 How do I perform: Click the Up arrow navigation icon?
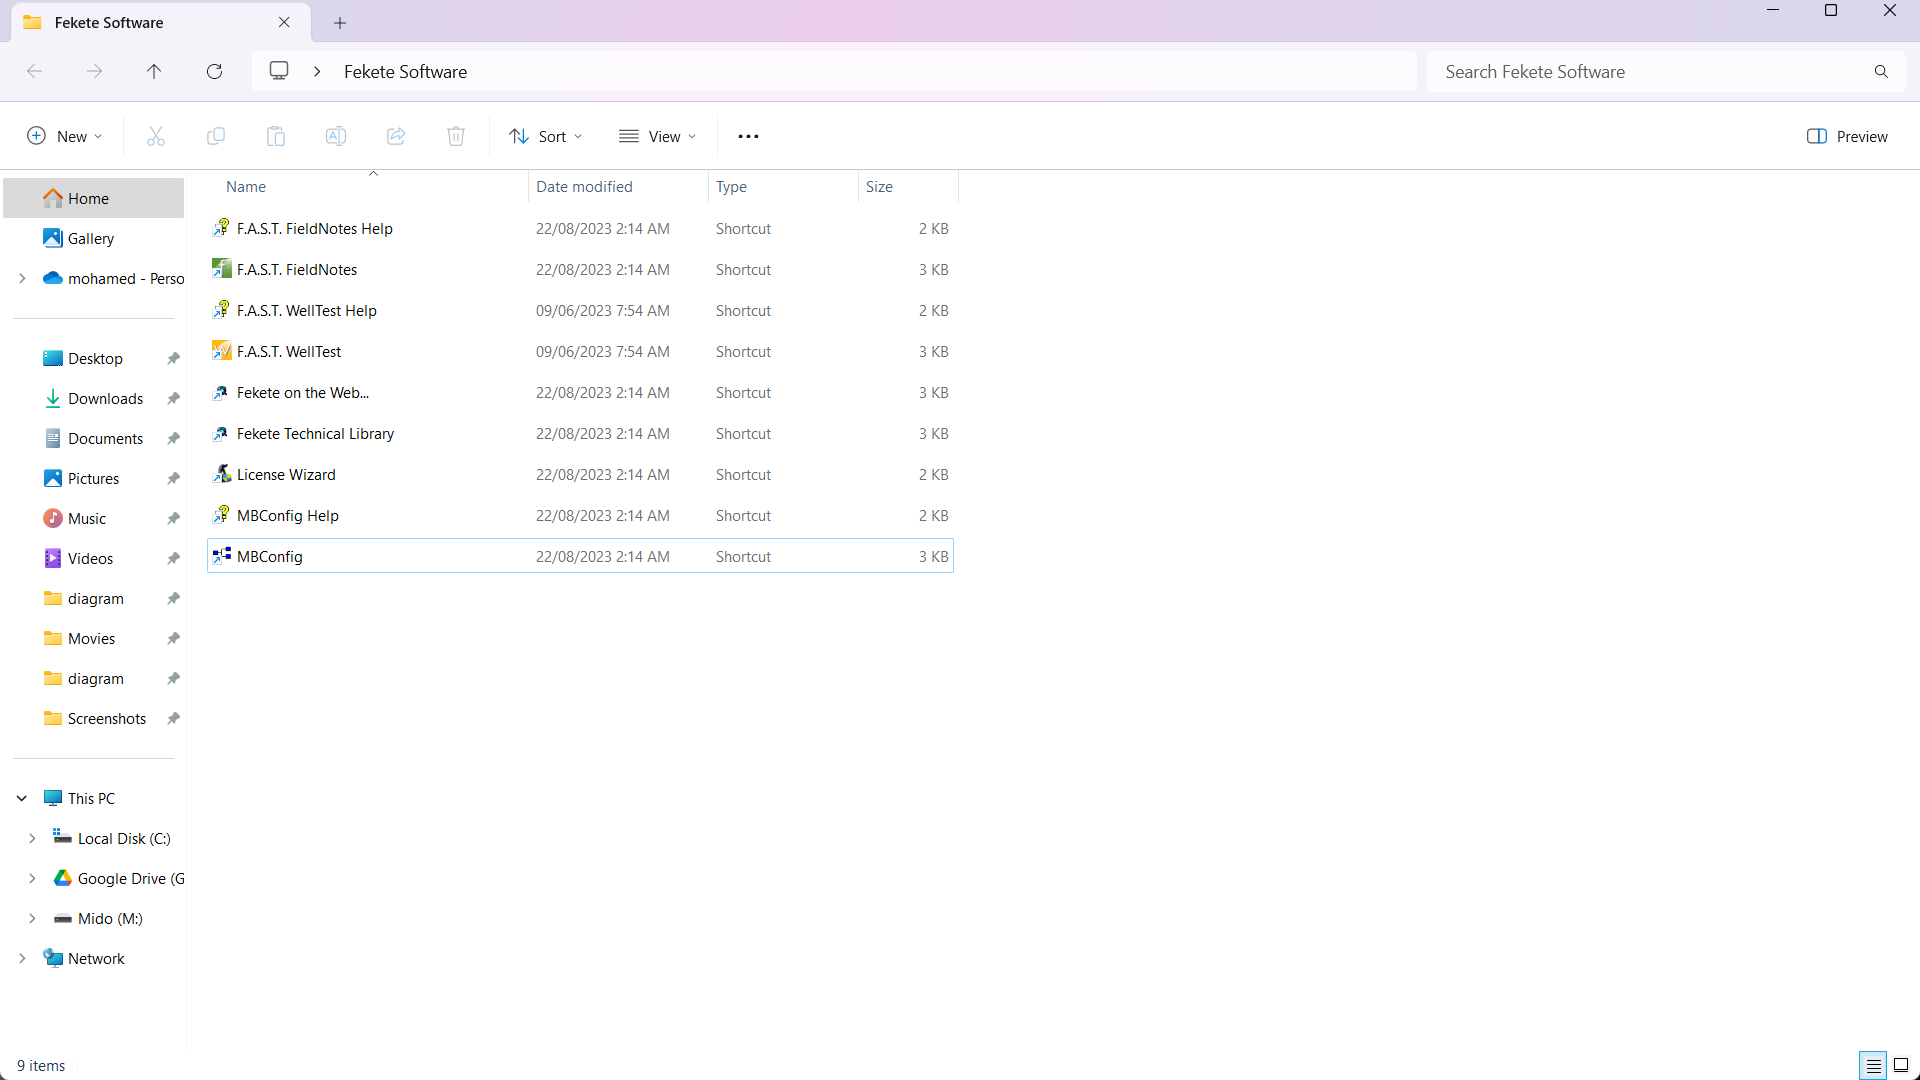click(x=154, y=71)
